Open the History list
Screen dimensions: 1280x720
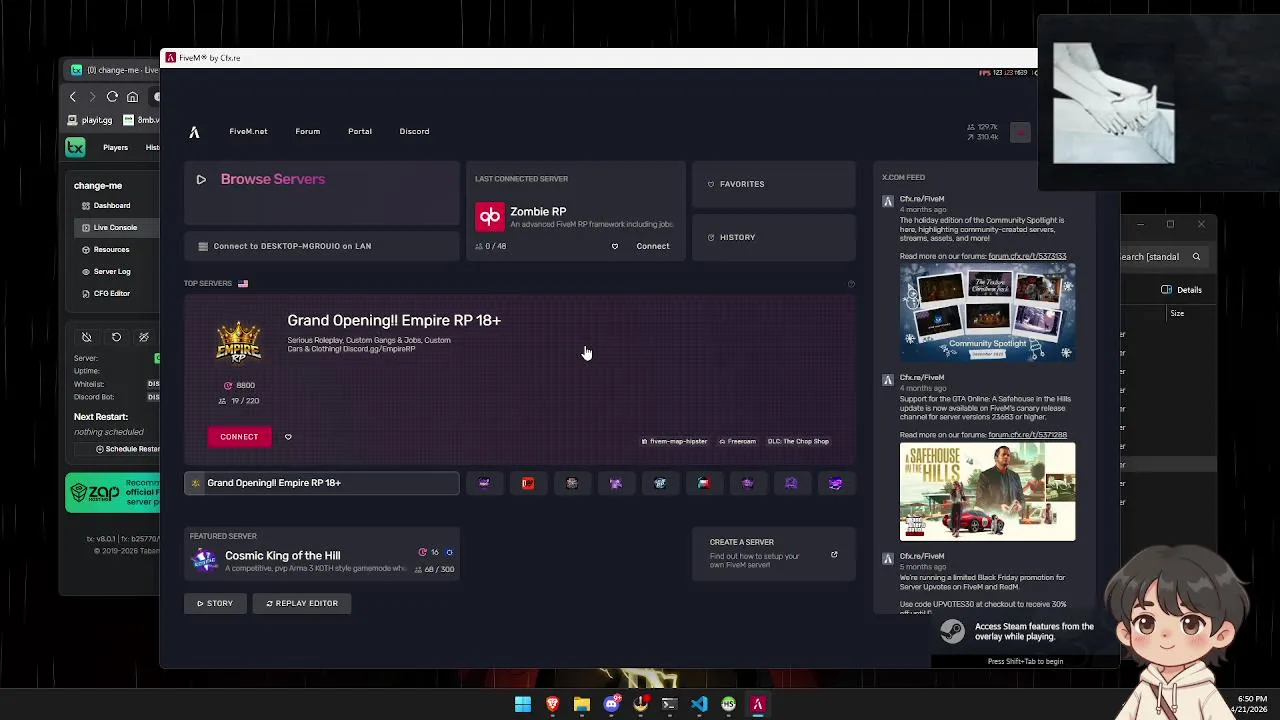774,237
